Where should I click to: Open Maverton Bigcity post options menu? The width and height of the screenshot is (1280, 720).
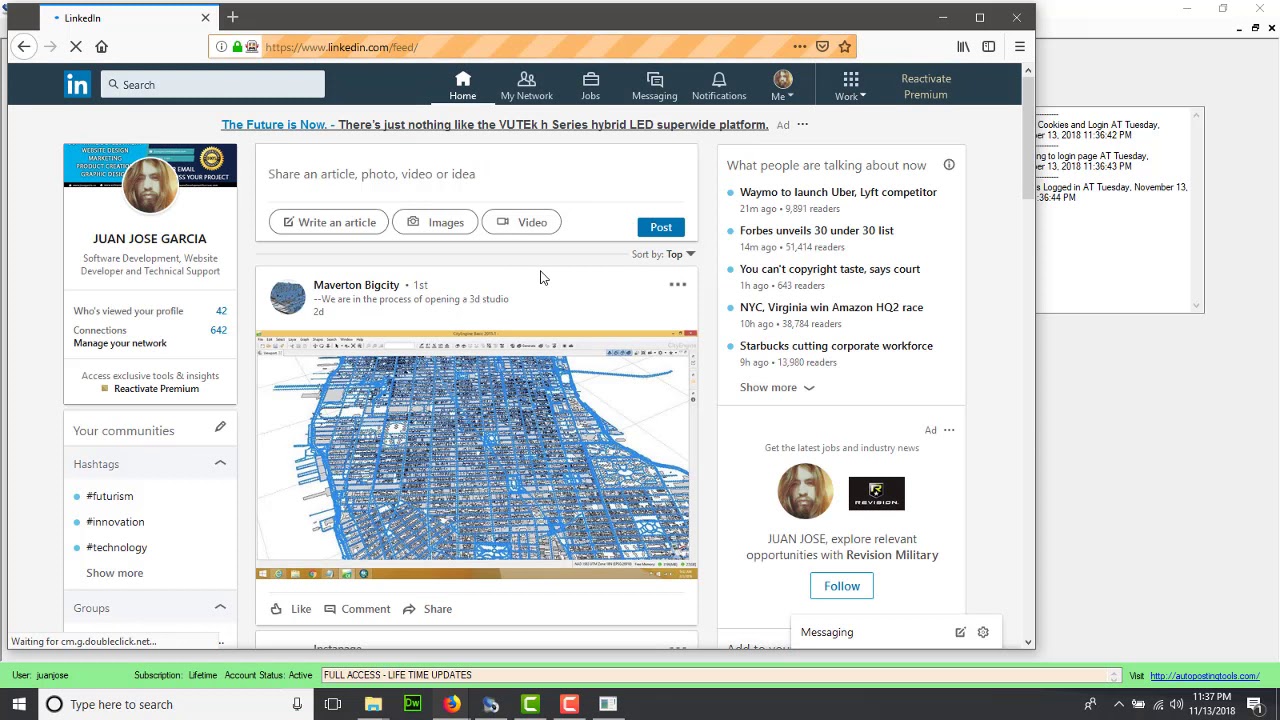[677, 285]
